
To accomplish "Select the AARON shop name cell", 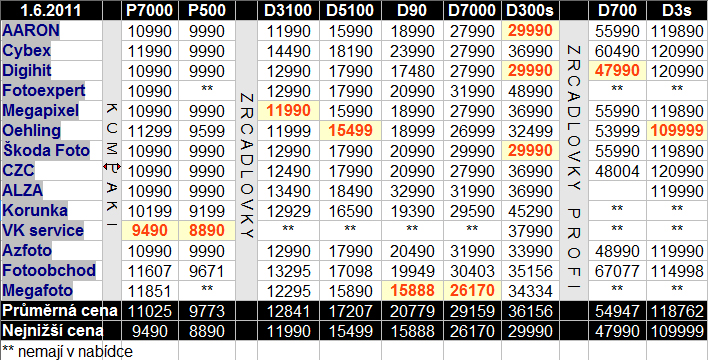I will (31, 30).
